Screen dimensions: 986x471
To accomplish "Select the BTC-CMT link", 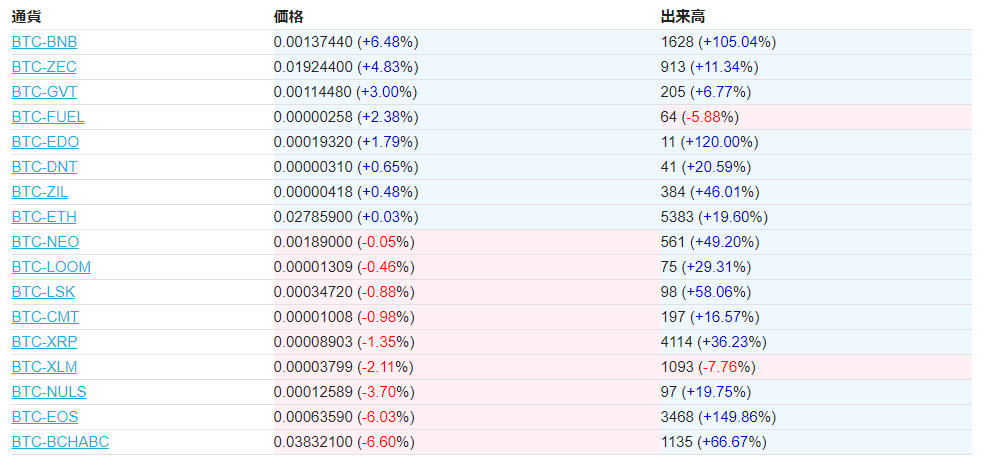I will [45, 317].
